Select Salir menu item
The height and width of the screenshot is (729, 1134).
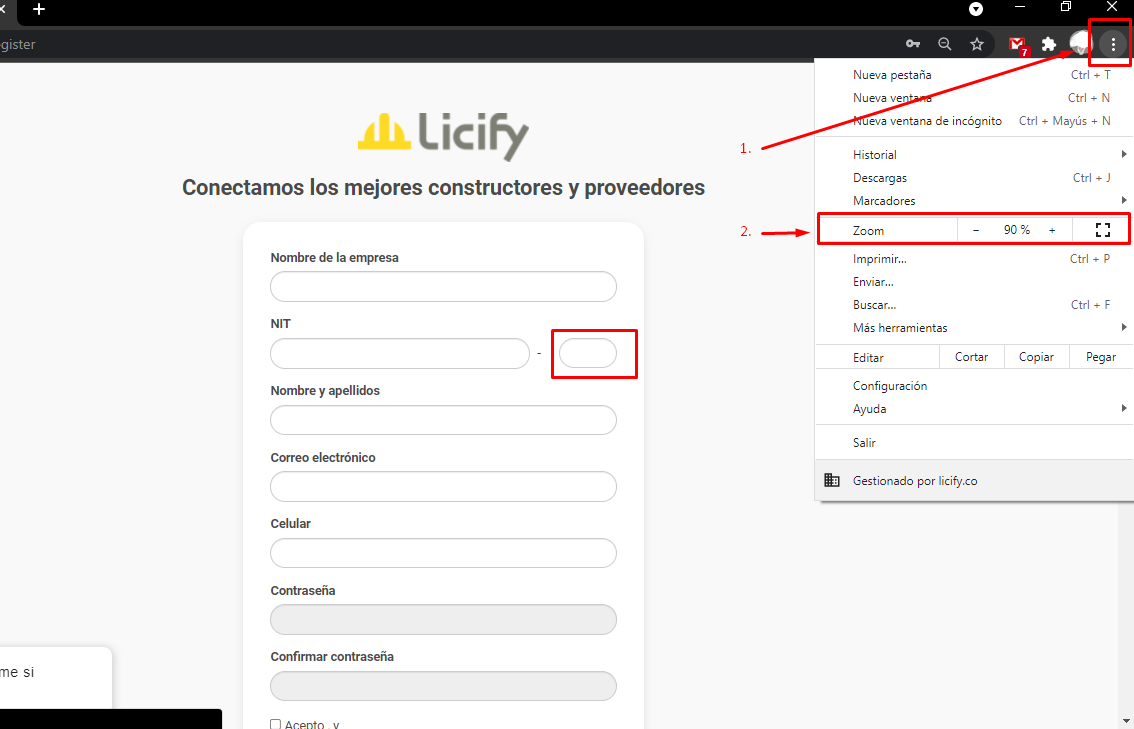click(973, 443)
